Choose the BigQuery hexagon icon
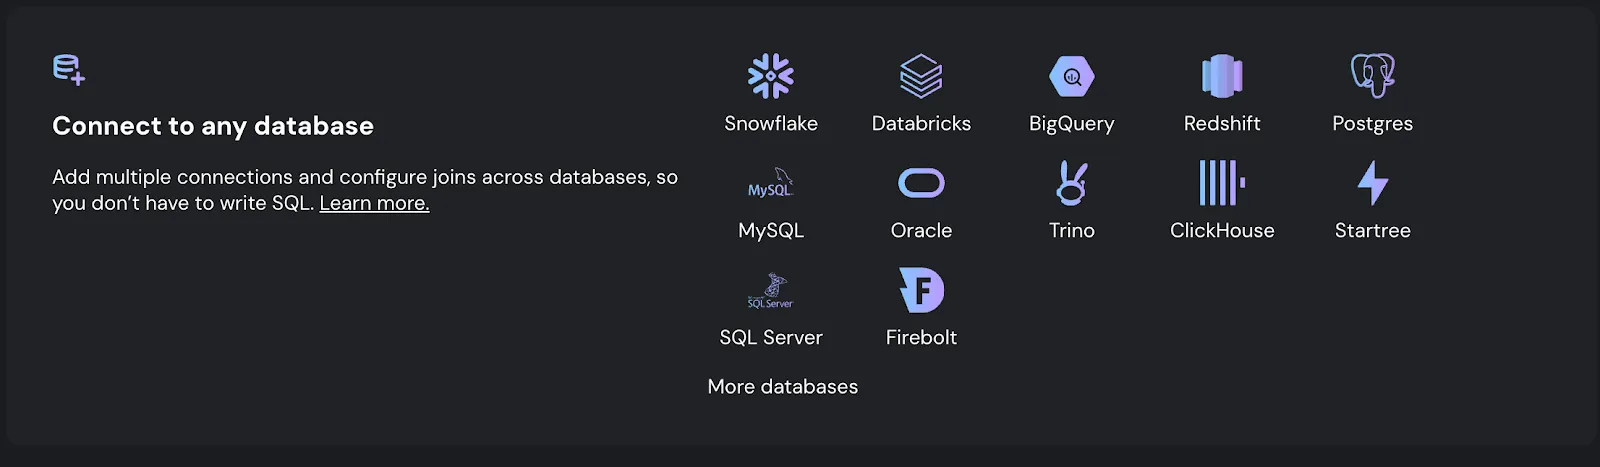 click(x=1072, y=76)
